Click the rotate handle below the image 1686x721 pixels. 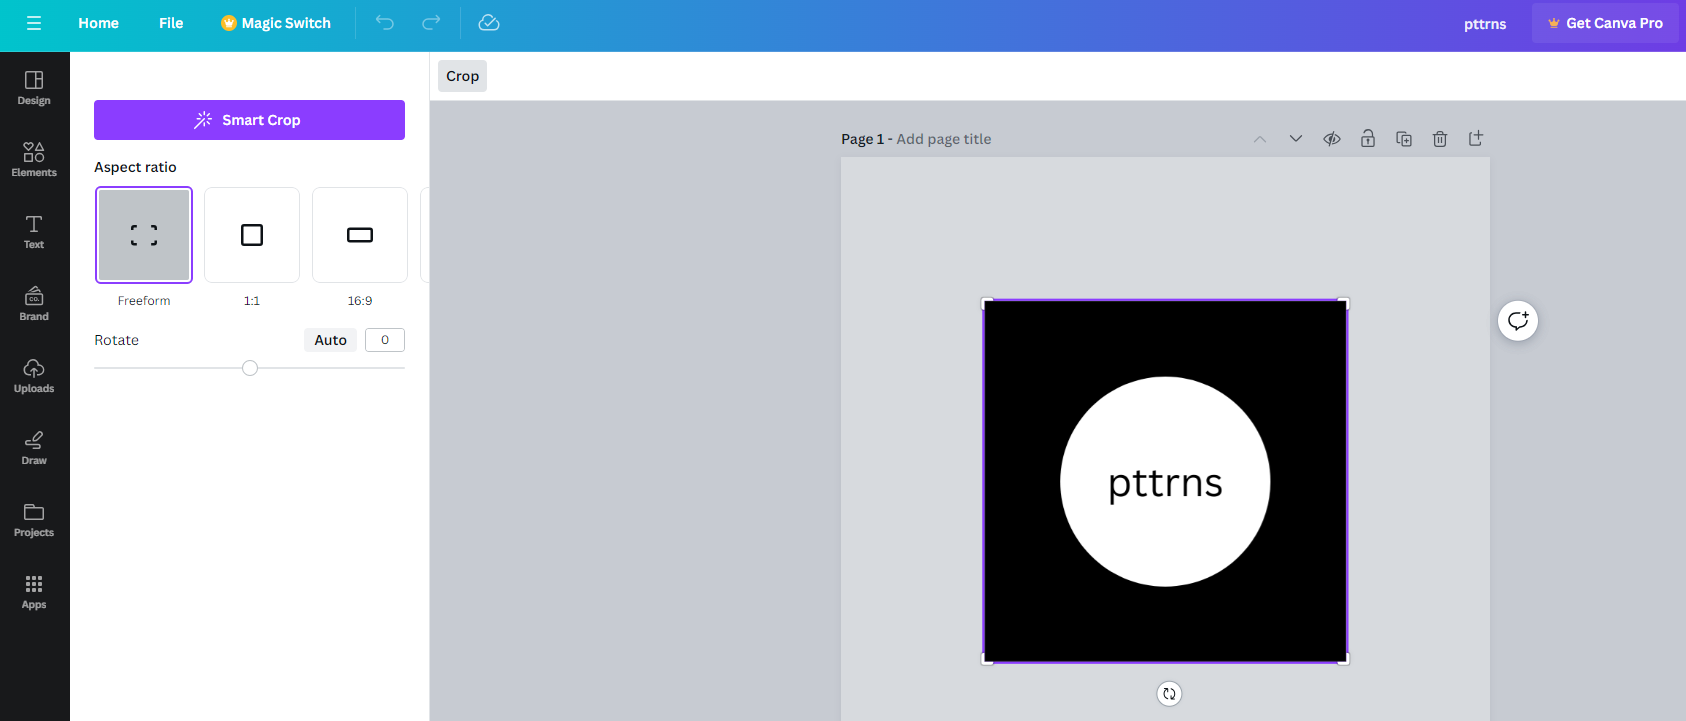click(1169, 694)
